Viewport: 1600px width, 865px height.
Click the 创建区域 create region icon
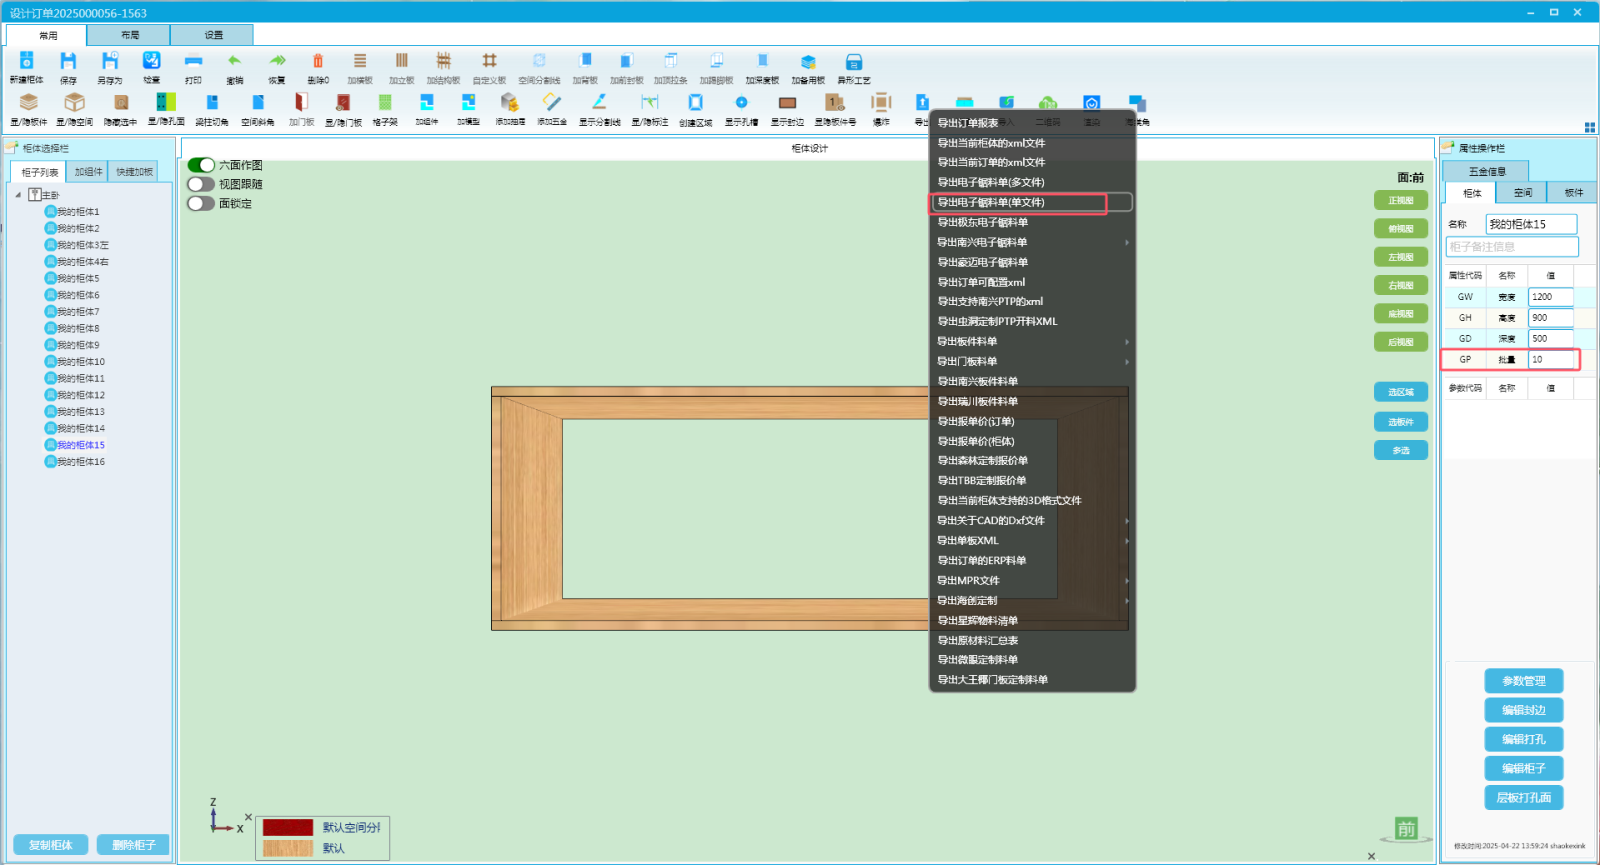(696, 102)
